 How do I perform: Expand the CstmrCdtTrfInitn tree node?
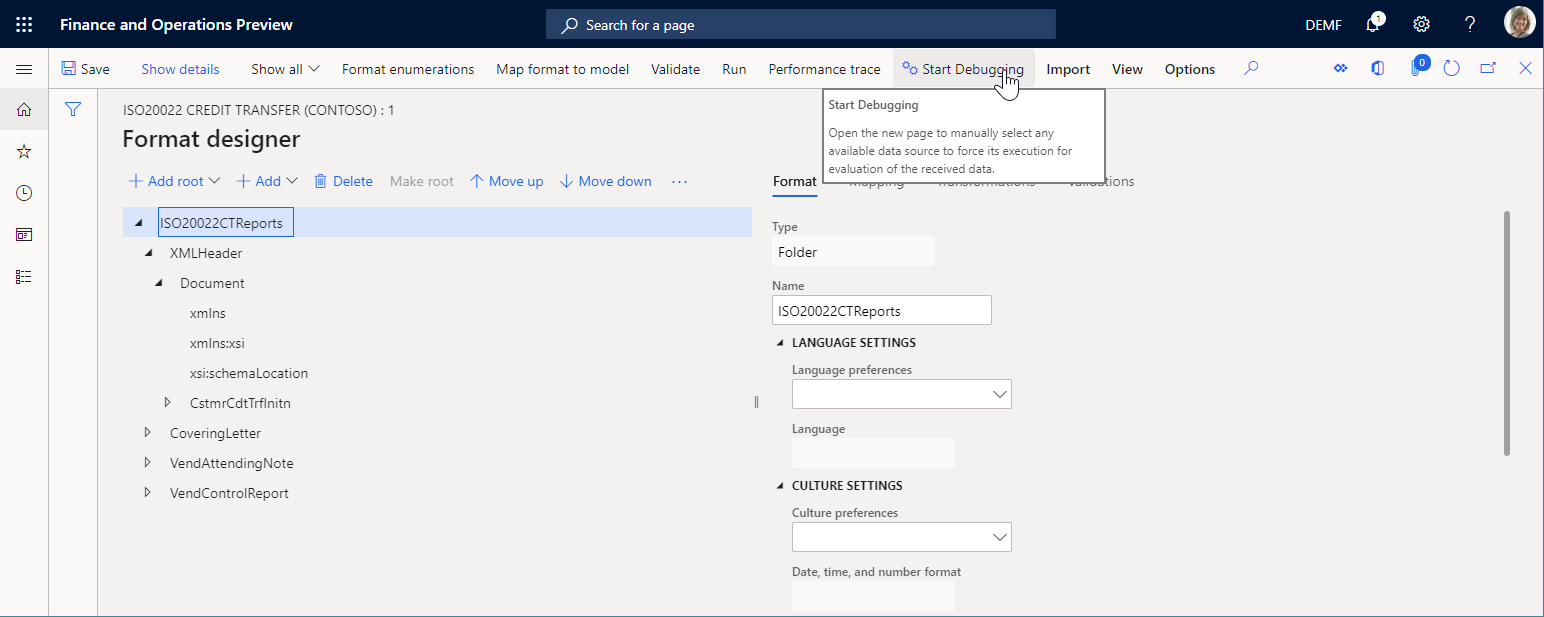click(x=167, y=403)
